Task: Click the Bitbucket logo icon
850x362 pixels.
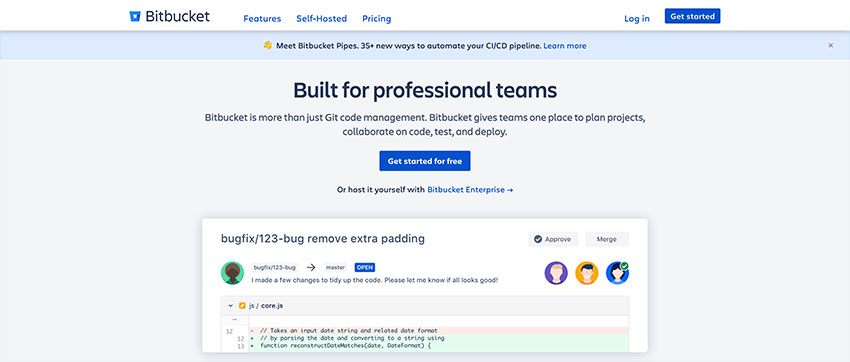Action: coord(135,16)
